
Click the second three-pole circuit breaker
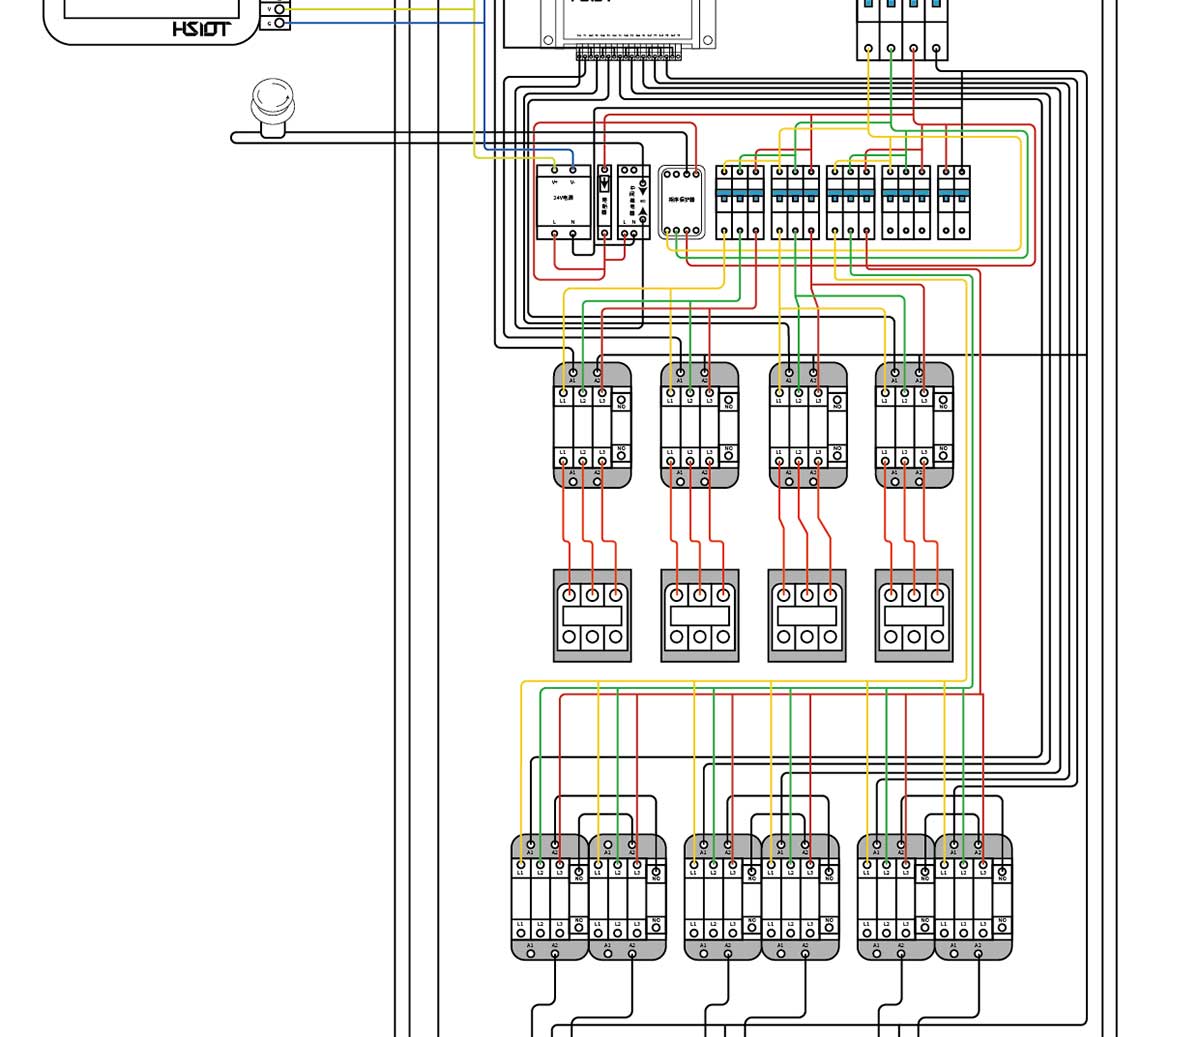pos(796,202)
